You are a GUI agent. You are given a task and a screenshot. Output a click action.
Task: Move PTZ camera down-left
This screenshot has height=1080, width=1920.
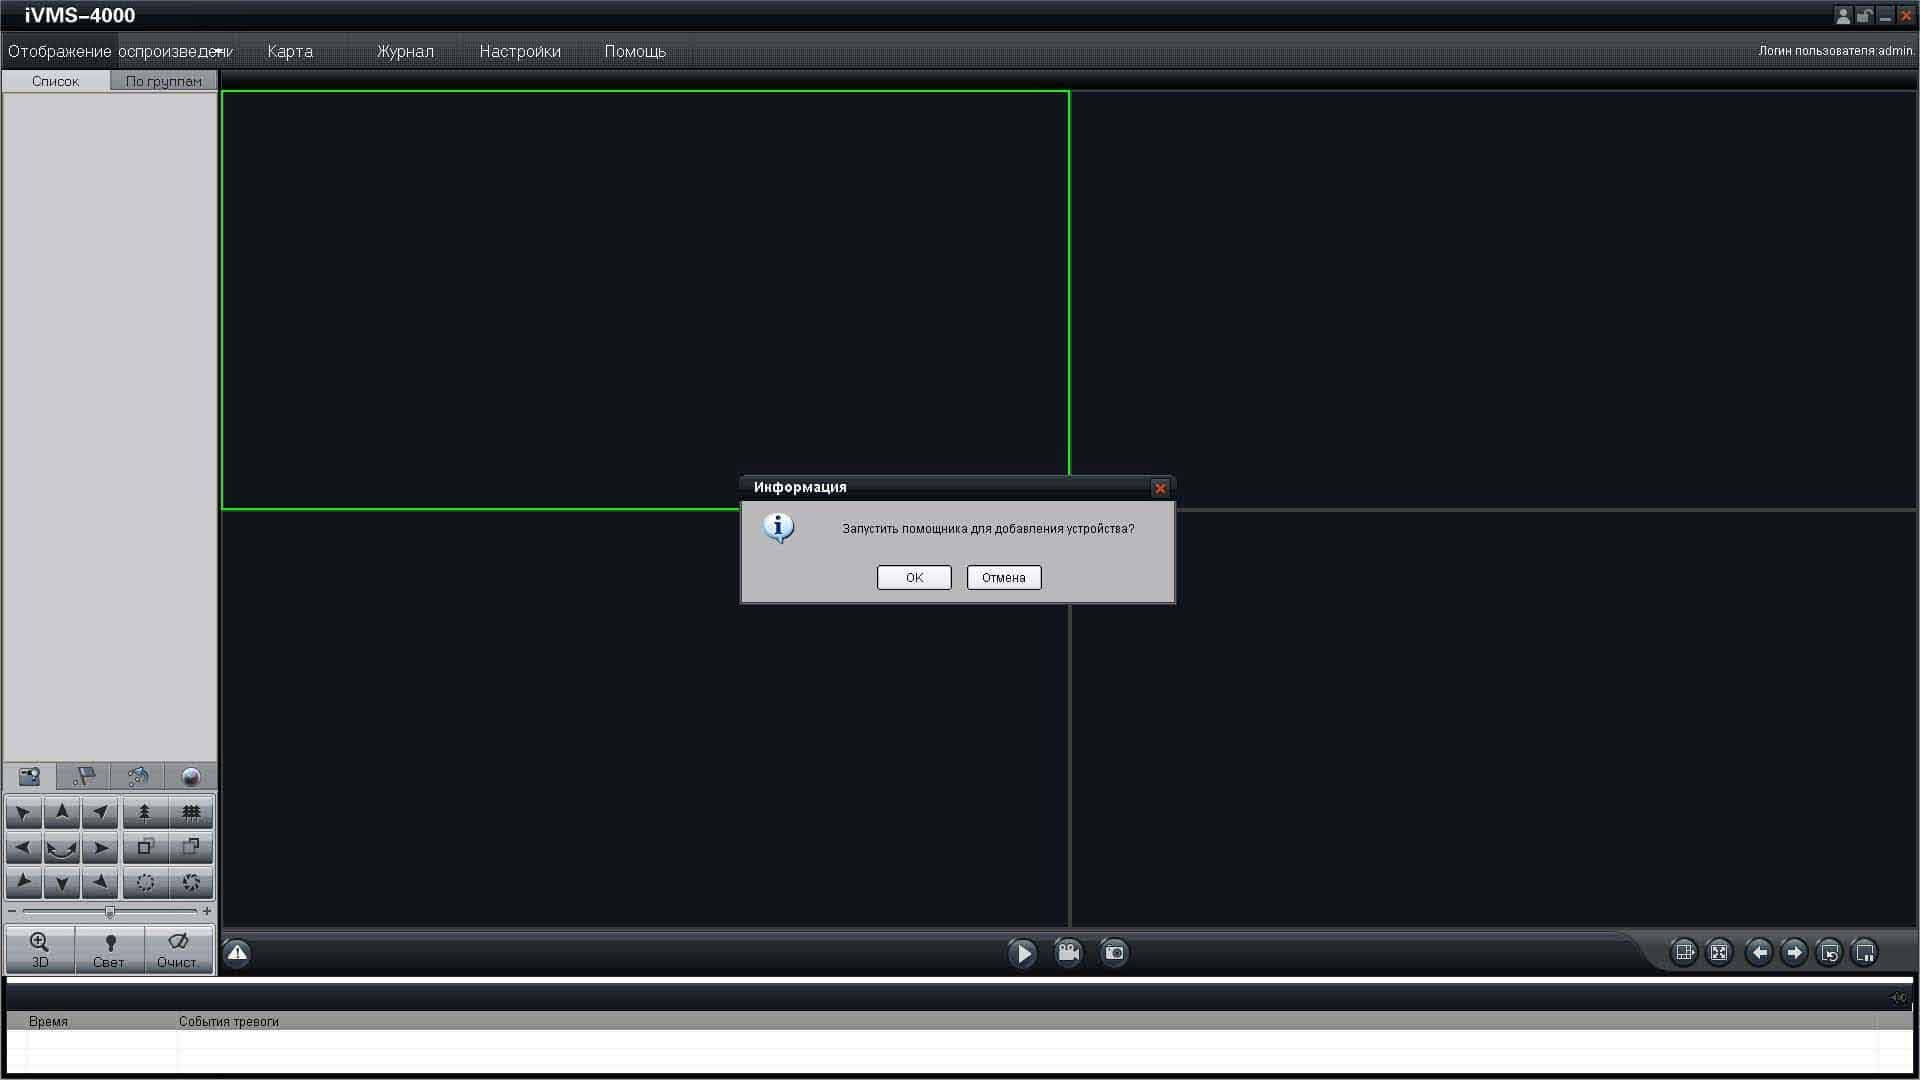click(23, 883)
